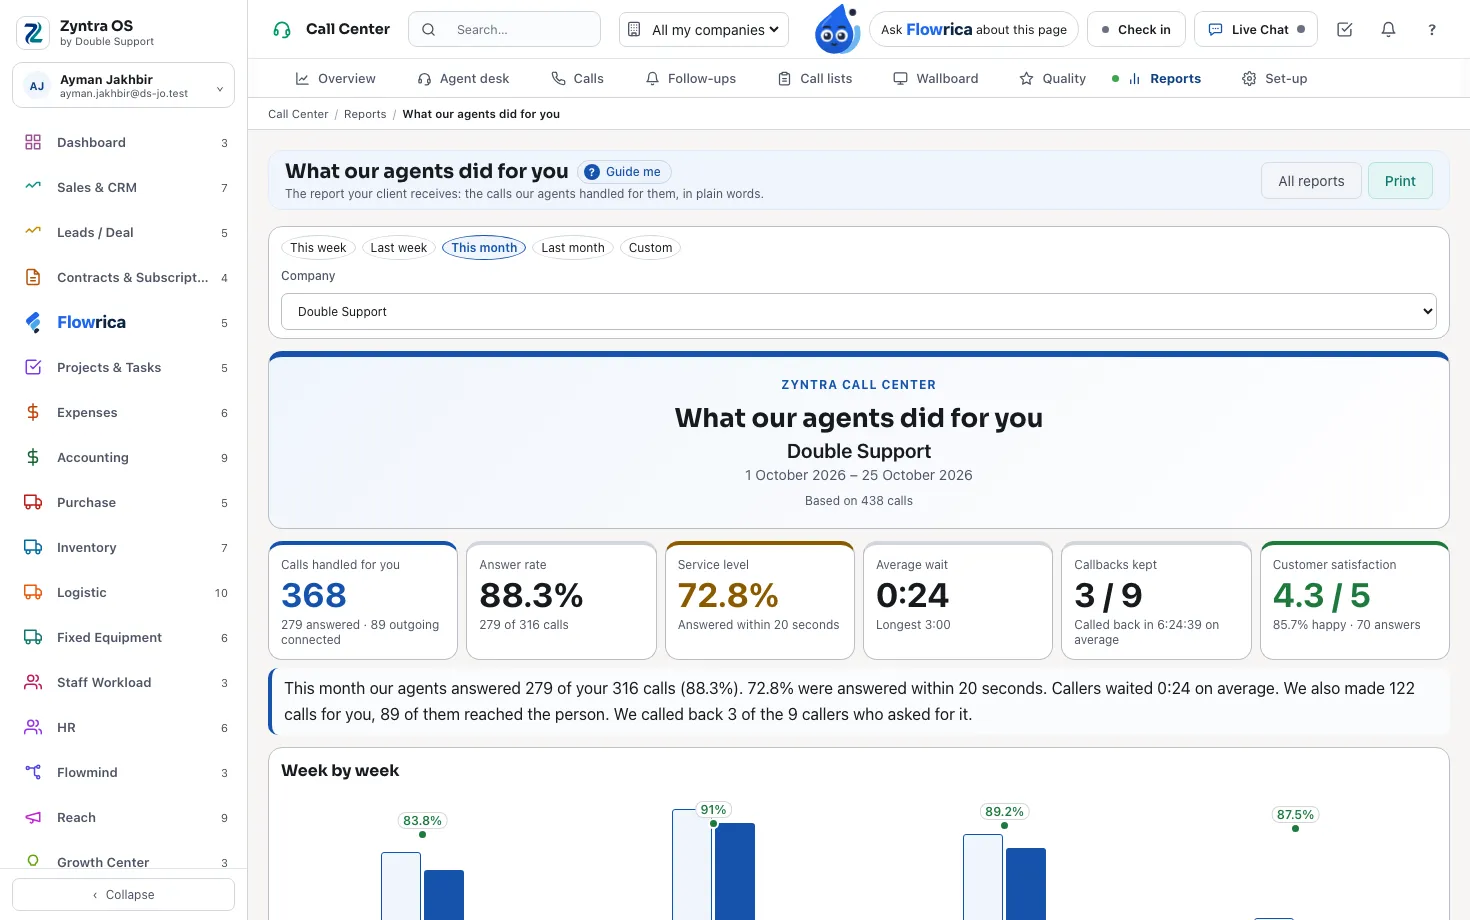Open the notifications bell icon
This screenshot has width=1470, height=920.
pyautogui.click(x=1388, y=30)
